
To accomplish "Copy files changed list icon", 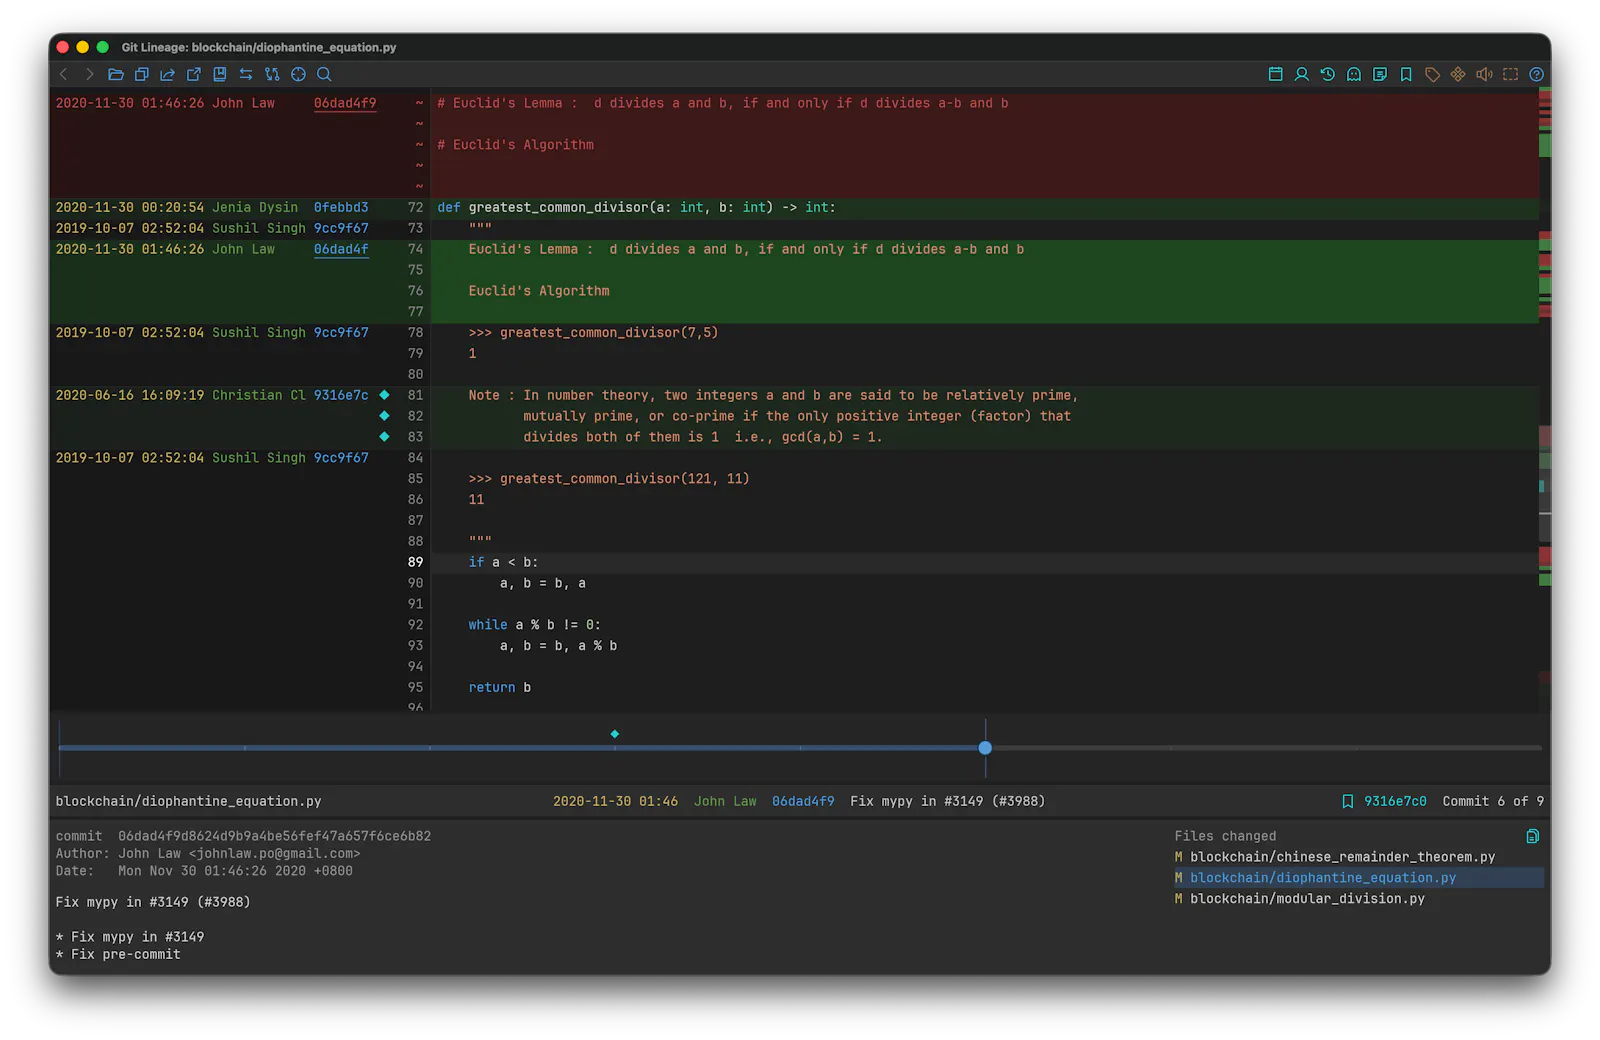I will (x=1533, y=836).
